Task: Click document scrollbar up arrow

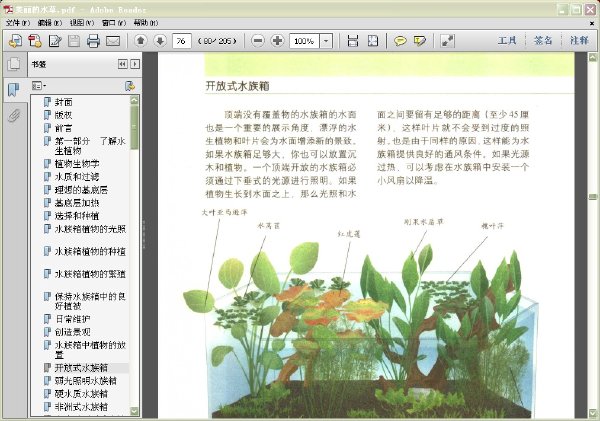Action: point(593,58)
